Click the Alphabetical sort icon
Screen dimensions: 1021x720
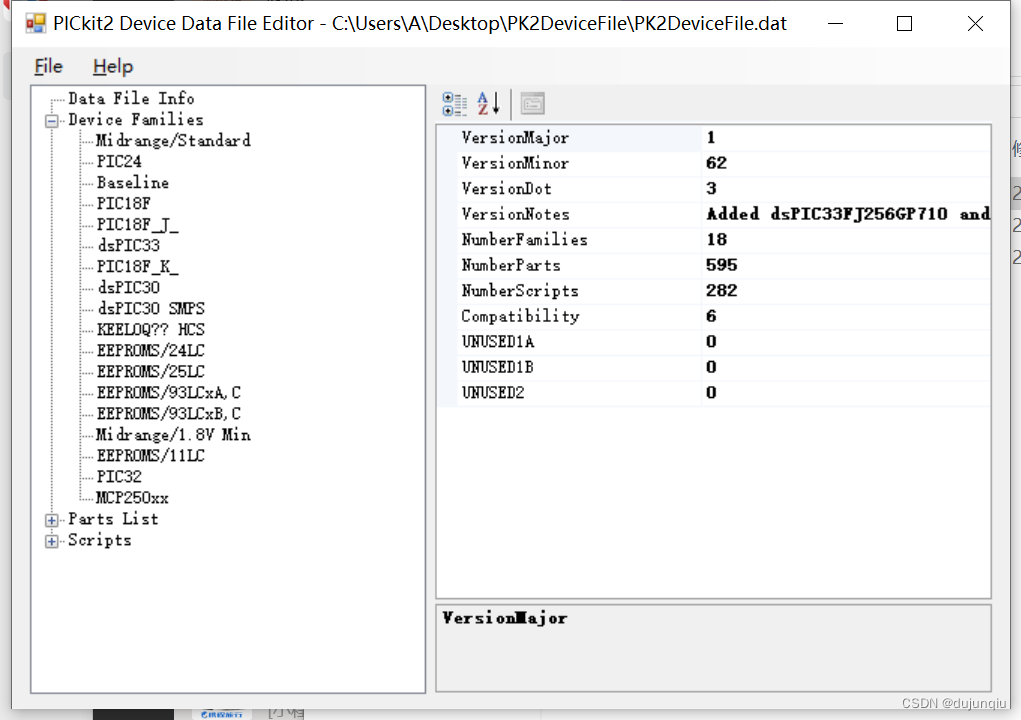pyautogui.click(x=488, y=104)
